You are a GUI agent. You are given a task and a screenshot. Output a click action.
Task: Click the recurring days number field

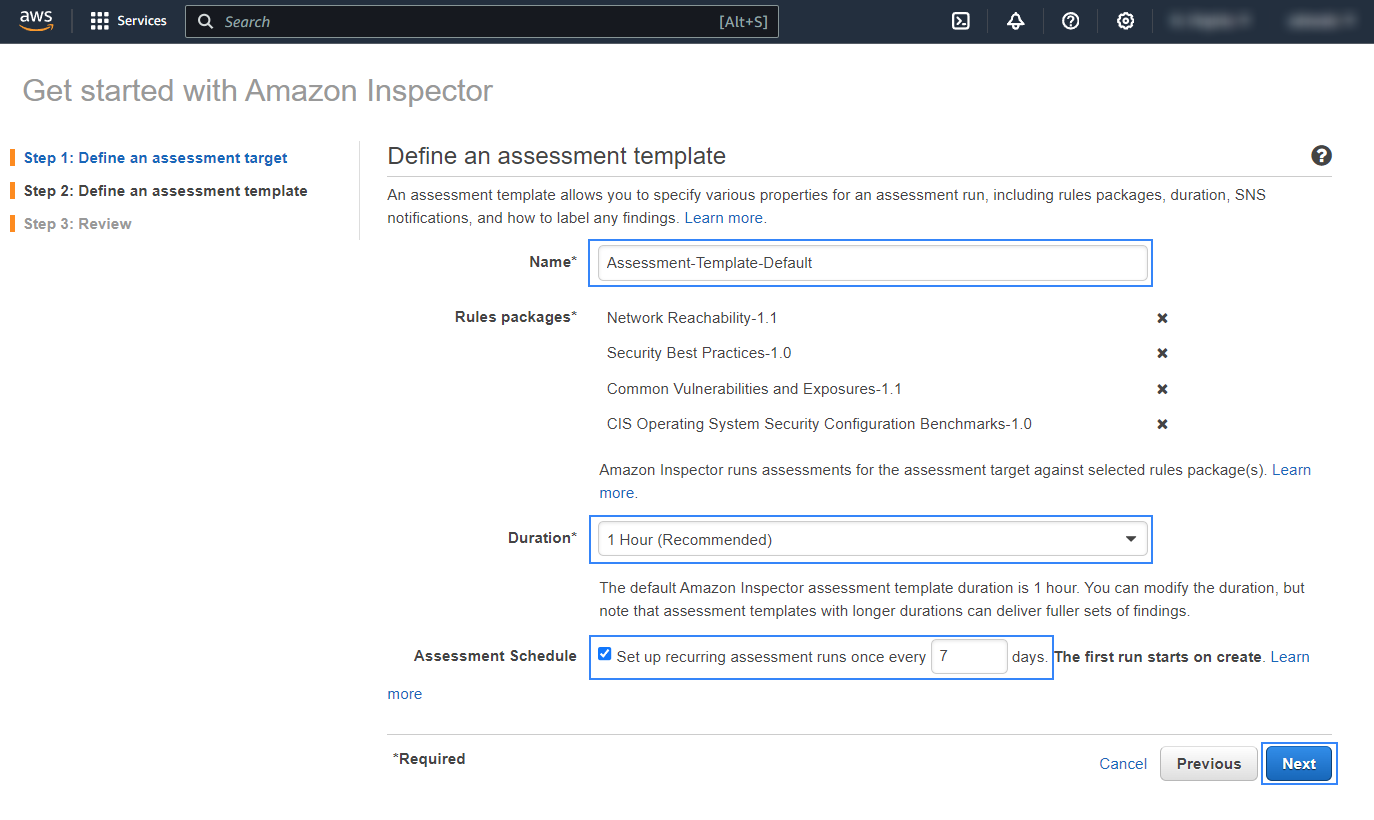click(968, 657)
